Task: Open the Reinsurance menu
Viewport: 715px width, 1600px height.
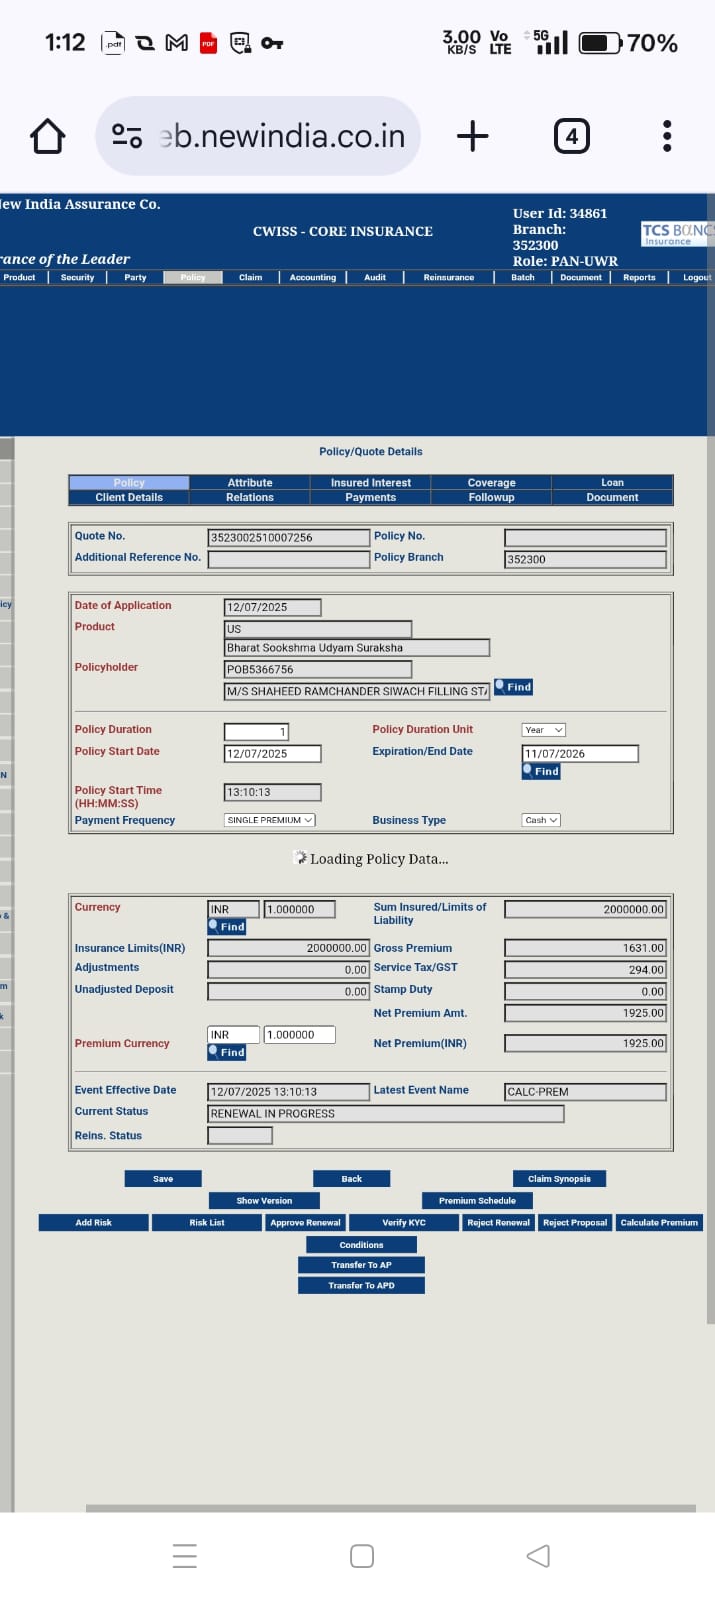Action: tap(449, 277)
